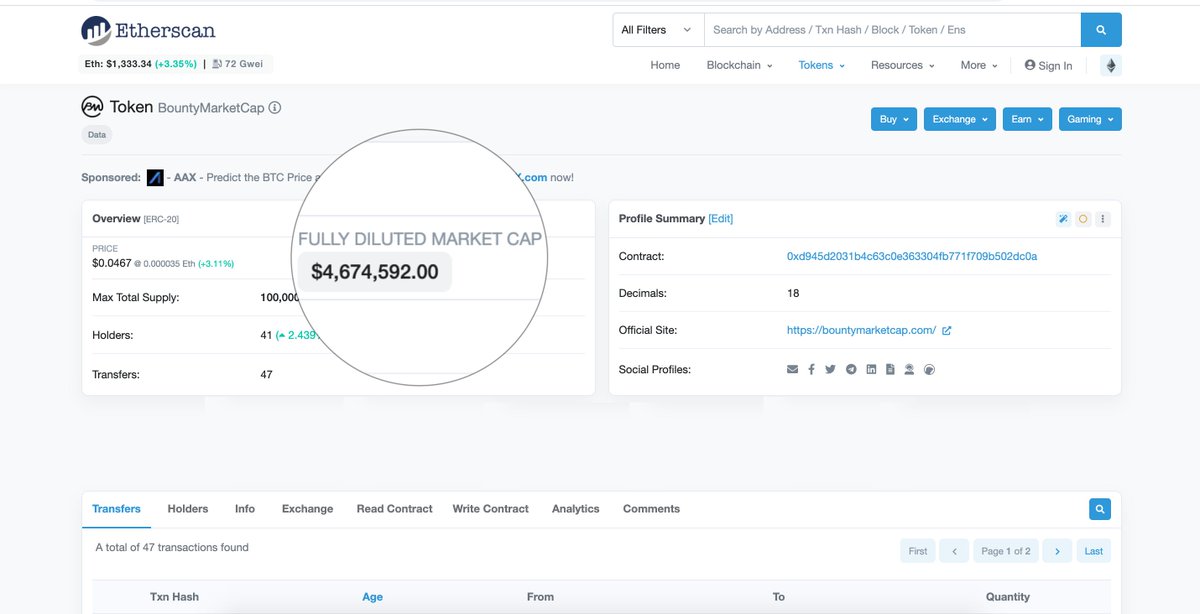
Task: Open the Gaming dropdown button
Action: click(x=1090, y=119)
